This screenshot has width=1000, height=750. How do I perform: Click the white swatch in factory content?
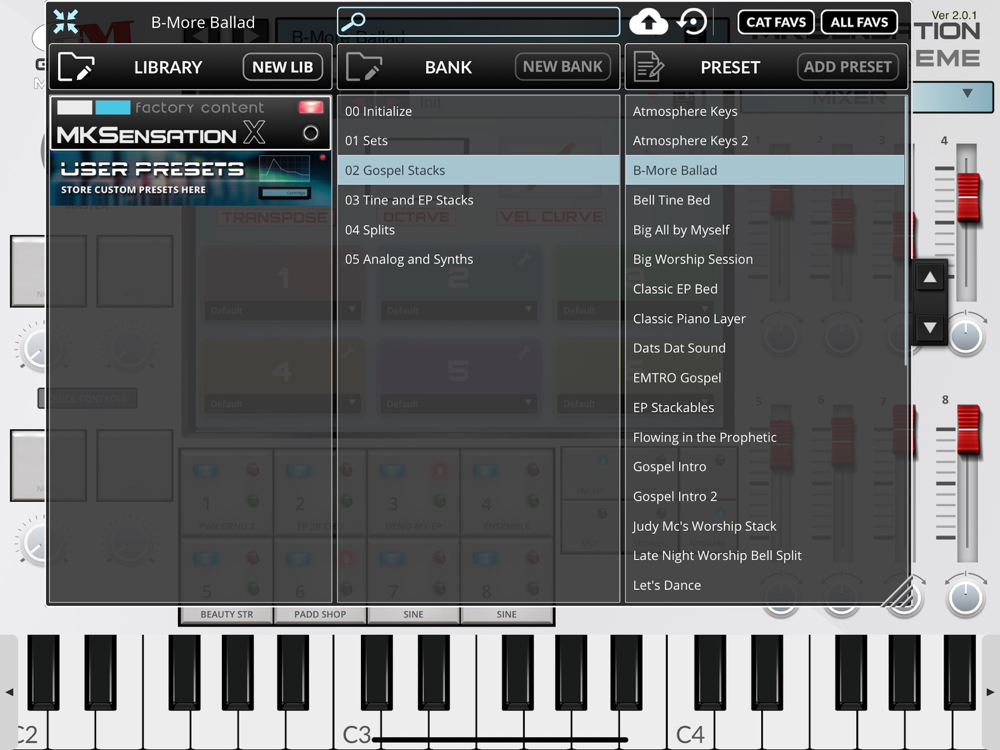(x=75, y=107)
